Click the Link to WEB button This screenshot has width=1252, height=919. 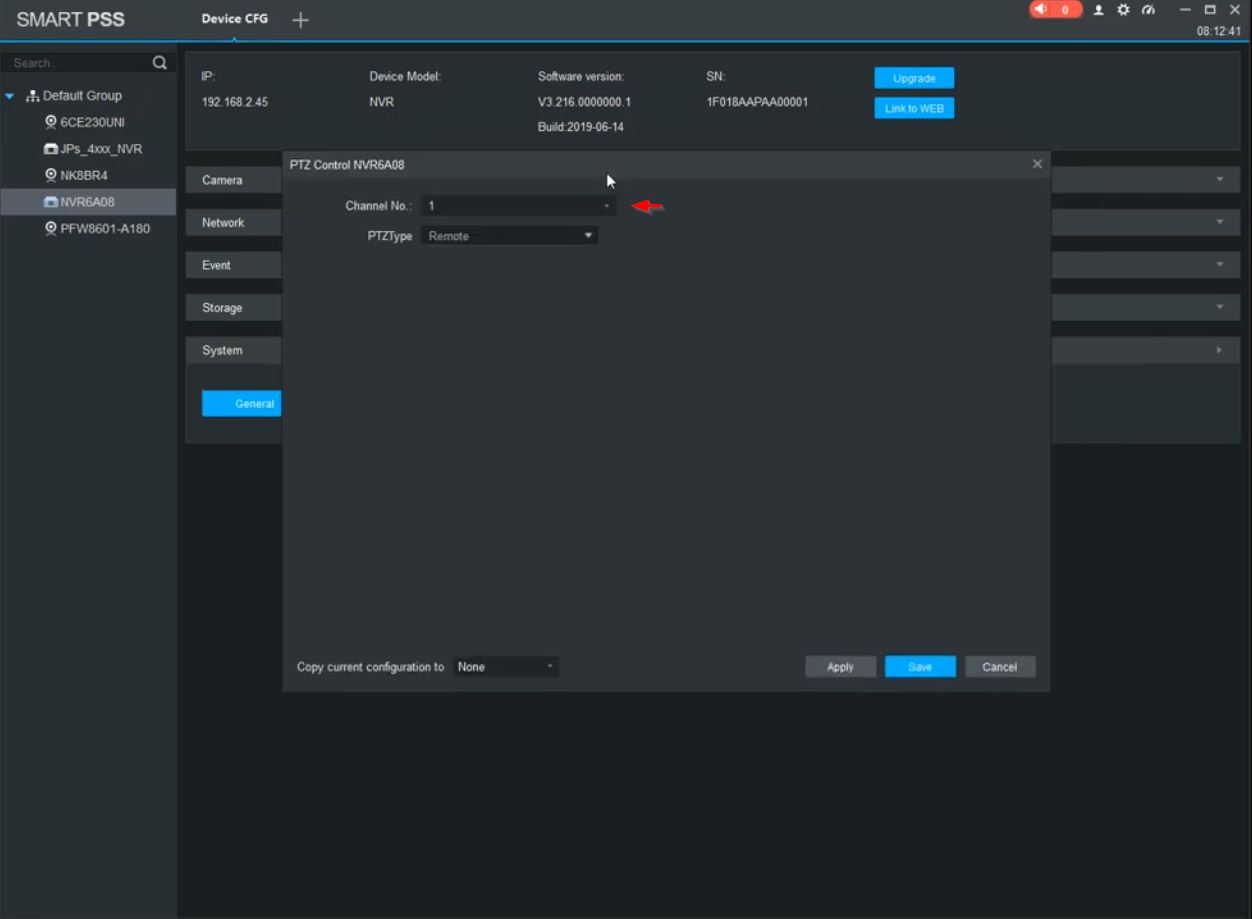pos(914,108)
